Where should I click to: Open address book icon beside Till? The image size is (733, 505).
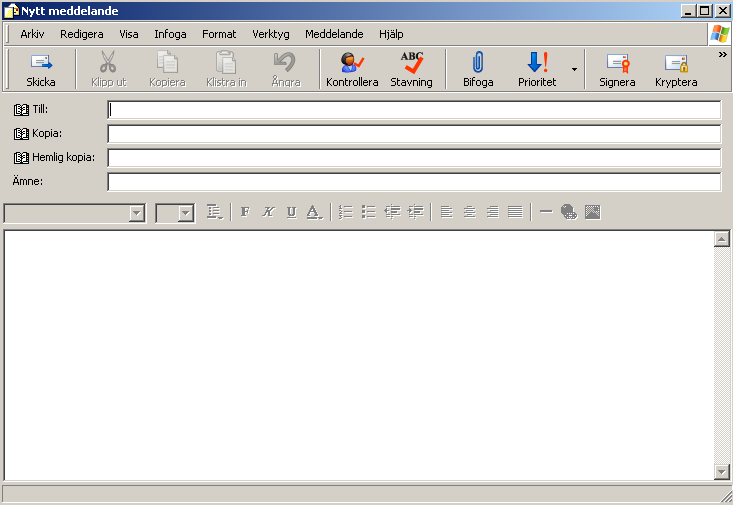pyautogui.click(x=21, y=110)
